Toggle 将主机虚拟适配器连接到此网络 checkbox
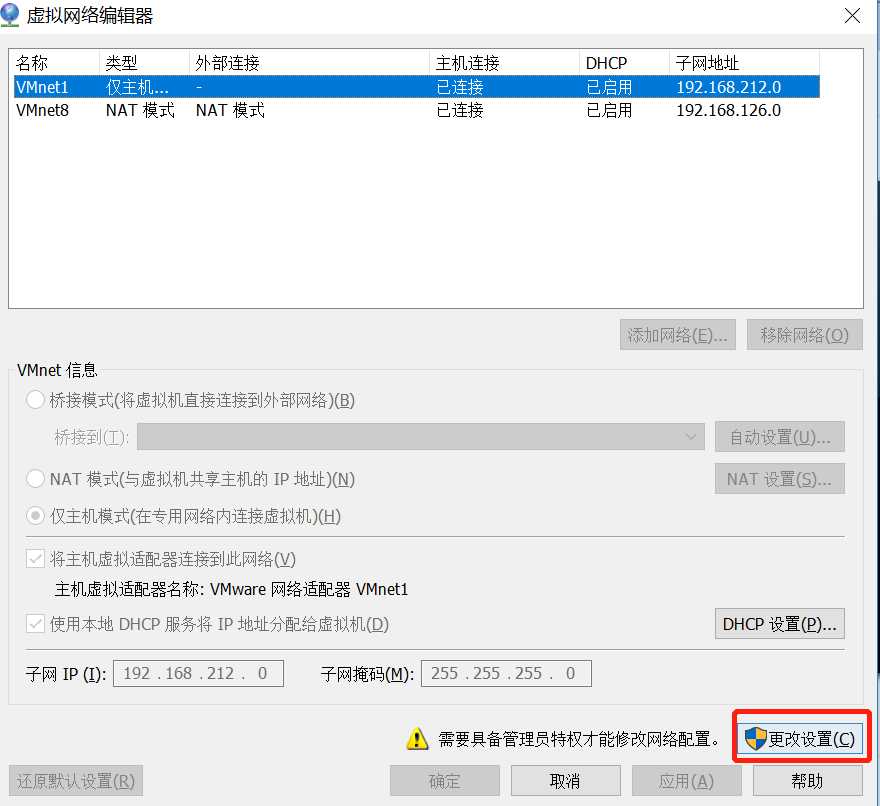The height and width of the screenshot is (806, 880). pos(35,558)
